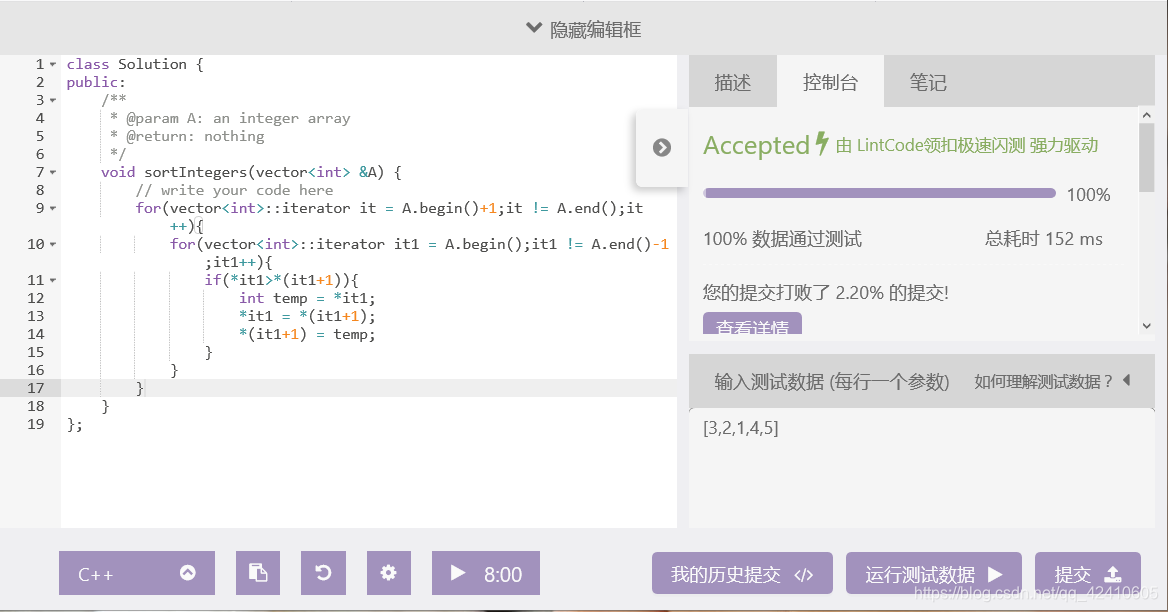Viewport: 1168px width, 612px height.
Task: Fold the sortIntegers function at line 7
Action: (51, 171)
